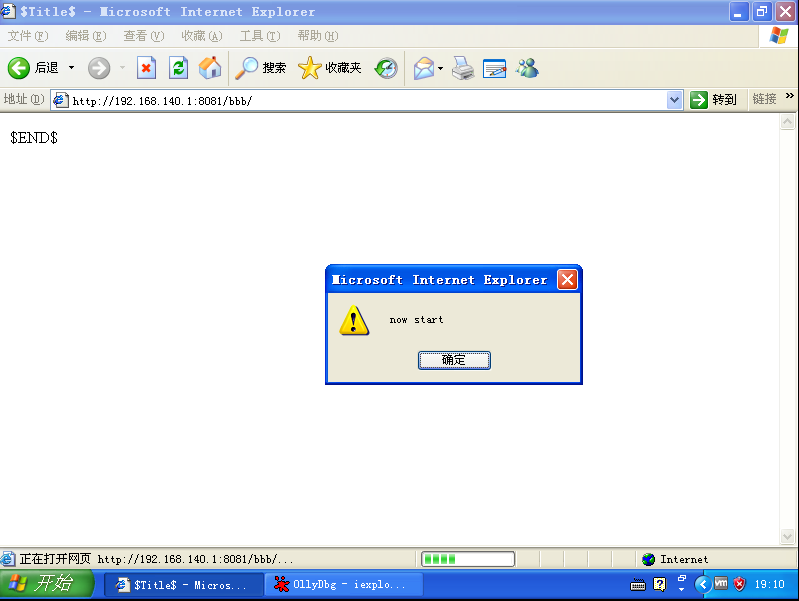The image size is (799, 601).
Task: Open the 收藏(A) menu
Action: click(x=202, y=36)
